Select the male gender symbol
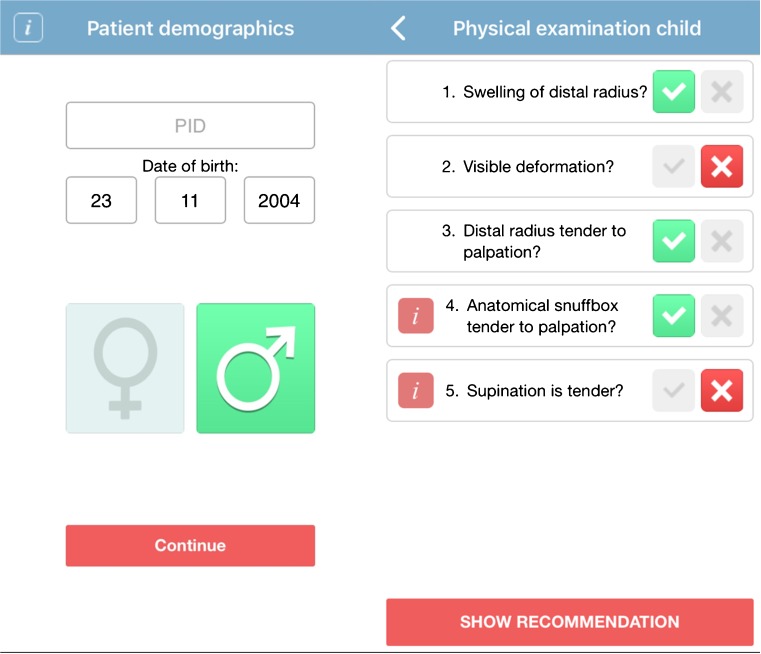This screenshot has width=761, height=654. click(x=255, y=368)
